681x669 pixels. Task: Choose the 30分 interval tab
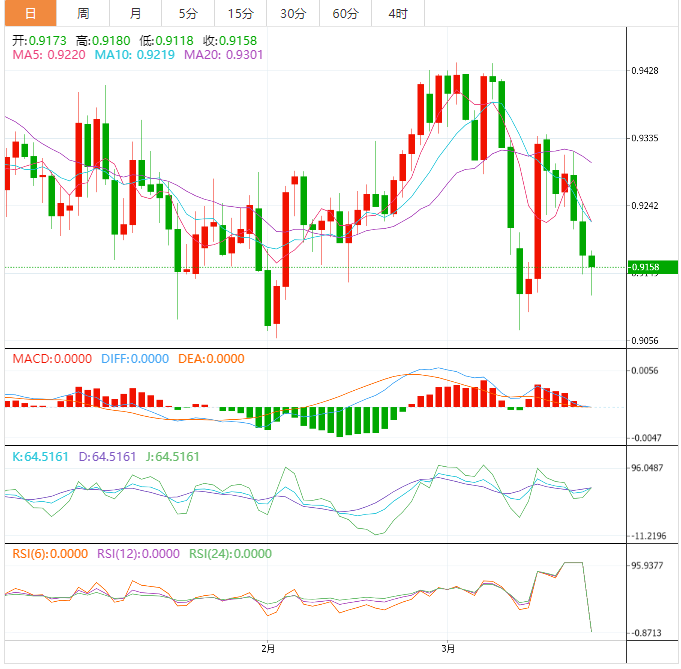pos(293,13)
